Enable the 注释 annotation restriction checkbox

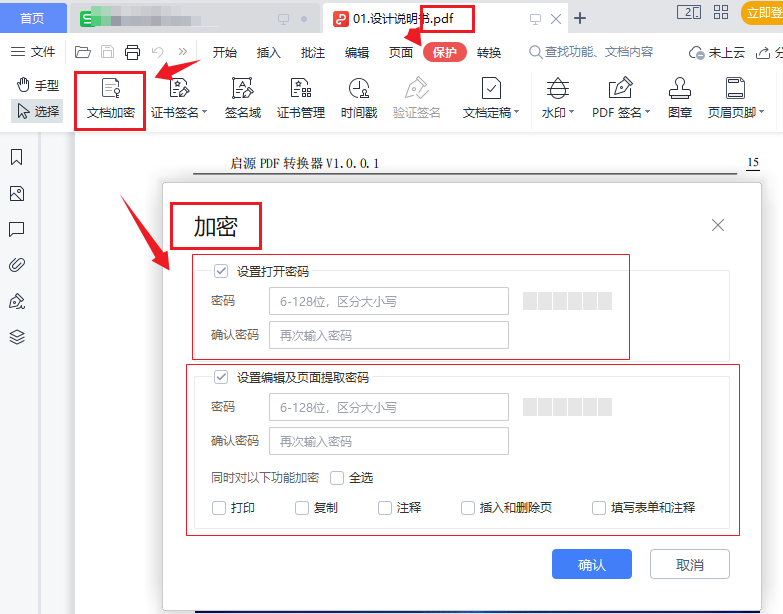pyautogui.click(x=385, y=508)
